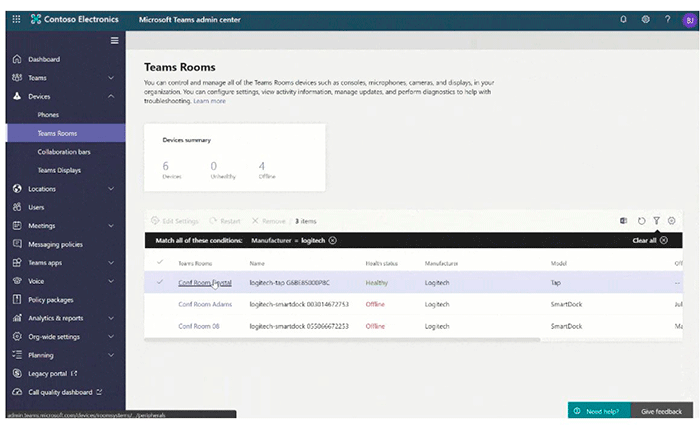Deselect the Conf Room Crystal row checkmark
Image resolution: width=700 pixels, height=426 pixels.
pos(160,282)
